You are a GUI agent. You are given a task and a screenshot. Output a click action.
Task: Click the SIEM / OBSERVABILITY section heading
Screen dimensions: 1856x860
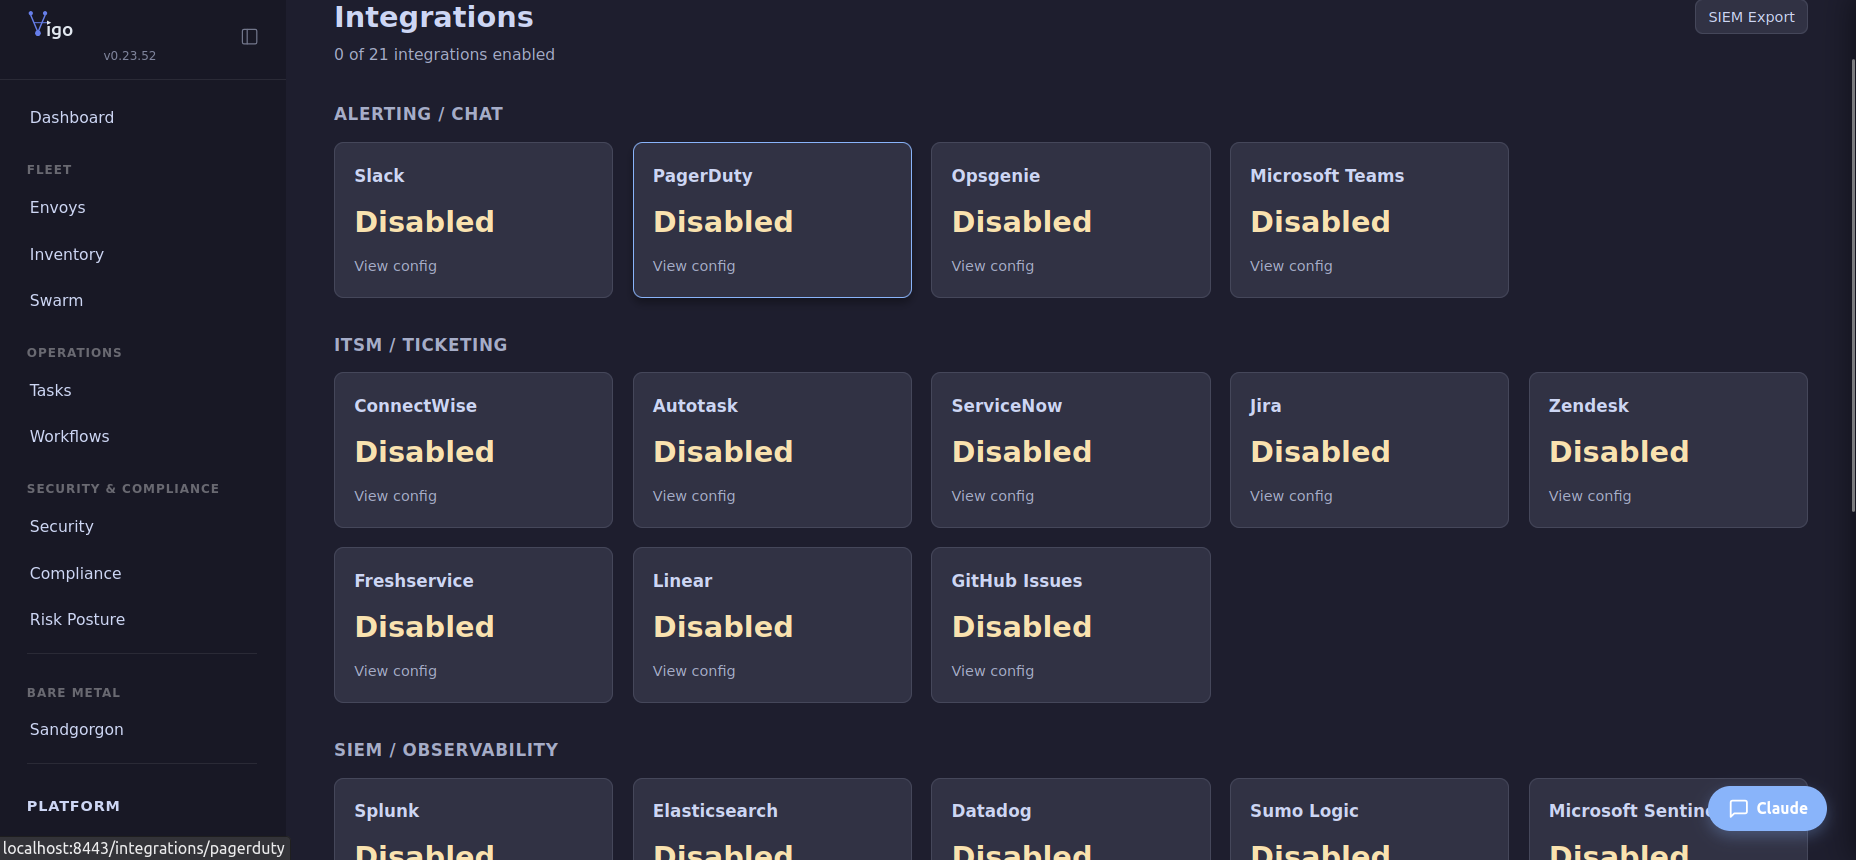click(446, 750)
